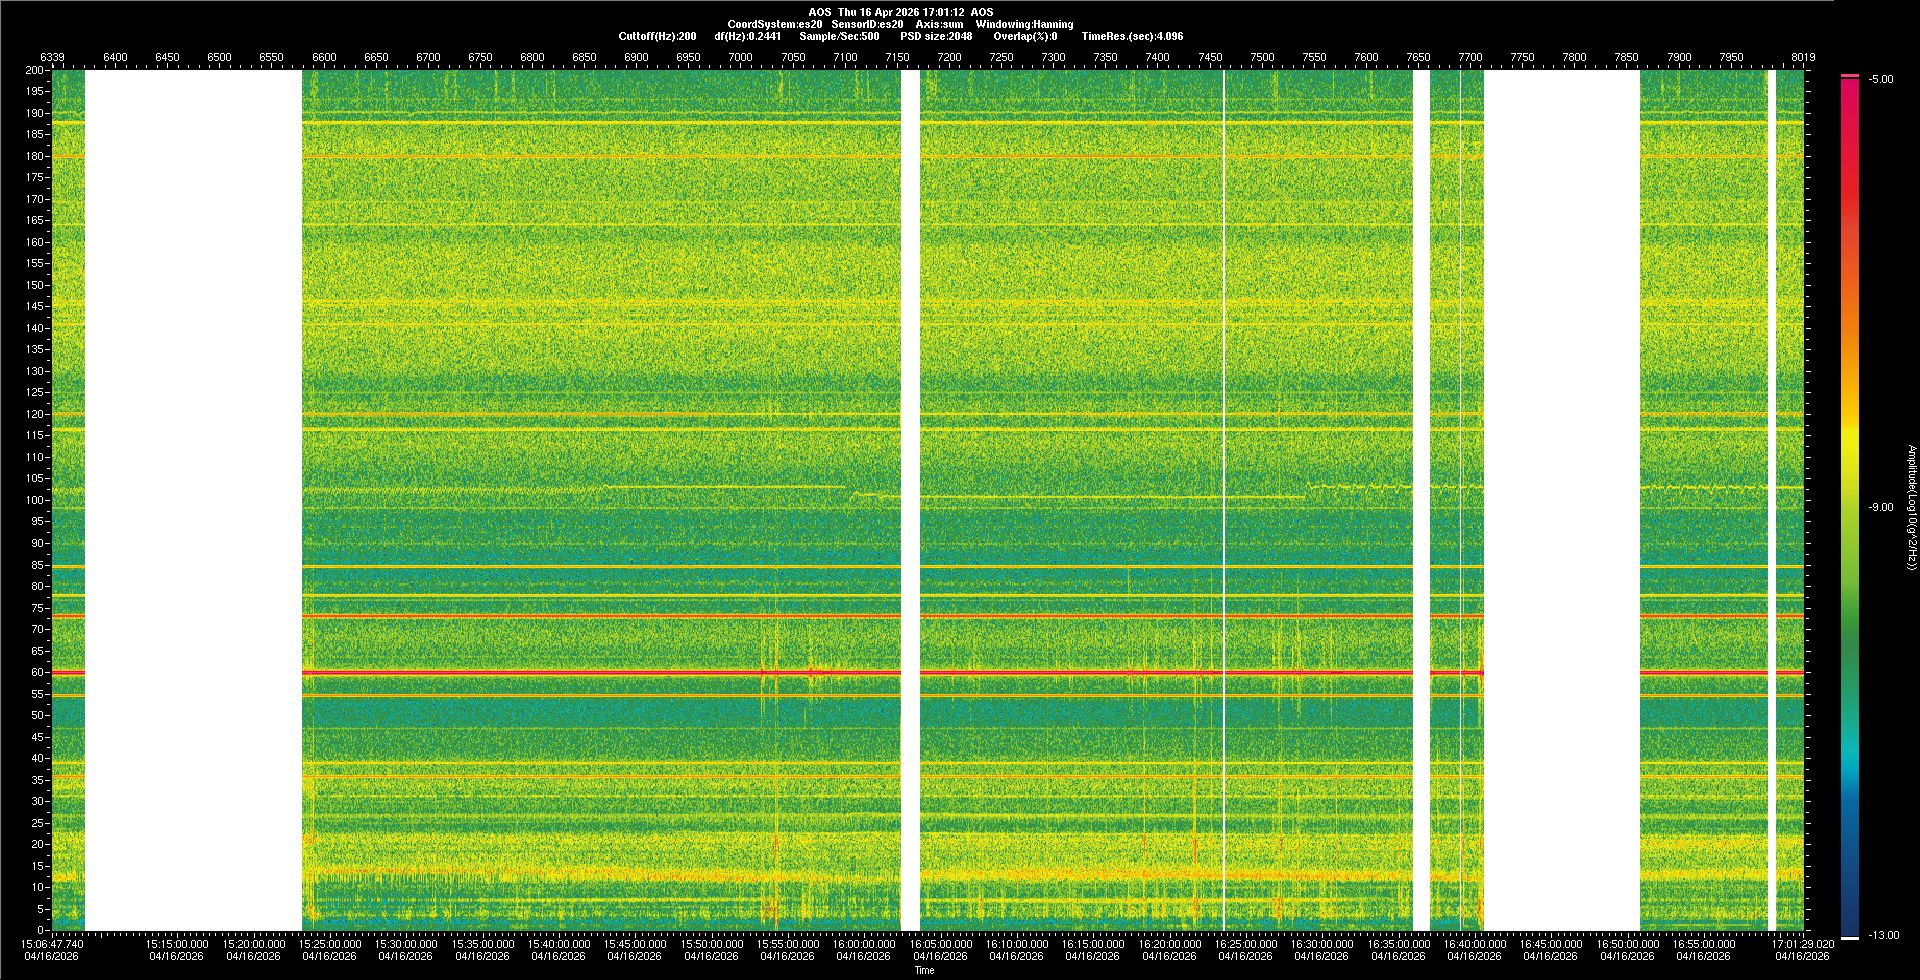
Task: Click the 8019 end tick on the top axis
Action: tap(1803, 57)
